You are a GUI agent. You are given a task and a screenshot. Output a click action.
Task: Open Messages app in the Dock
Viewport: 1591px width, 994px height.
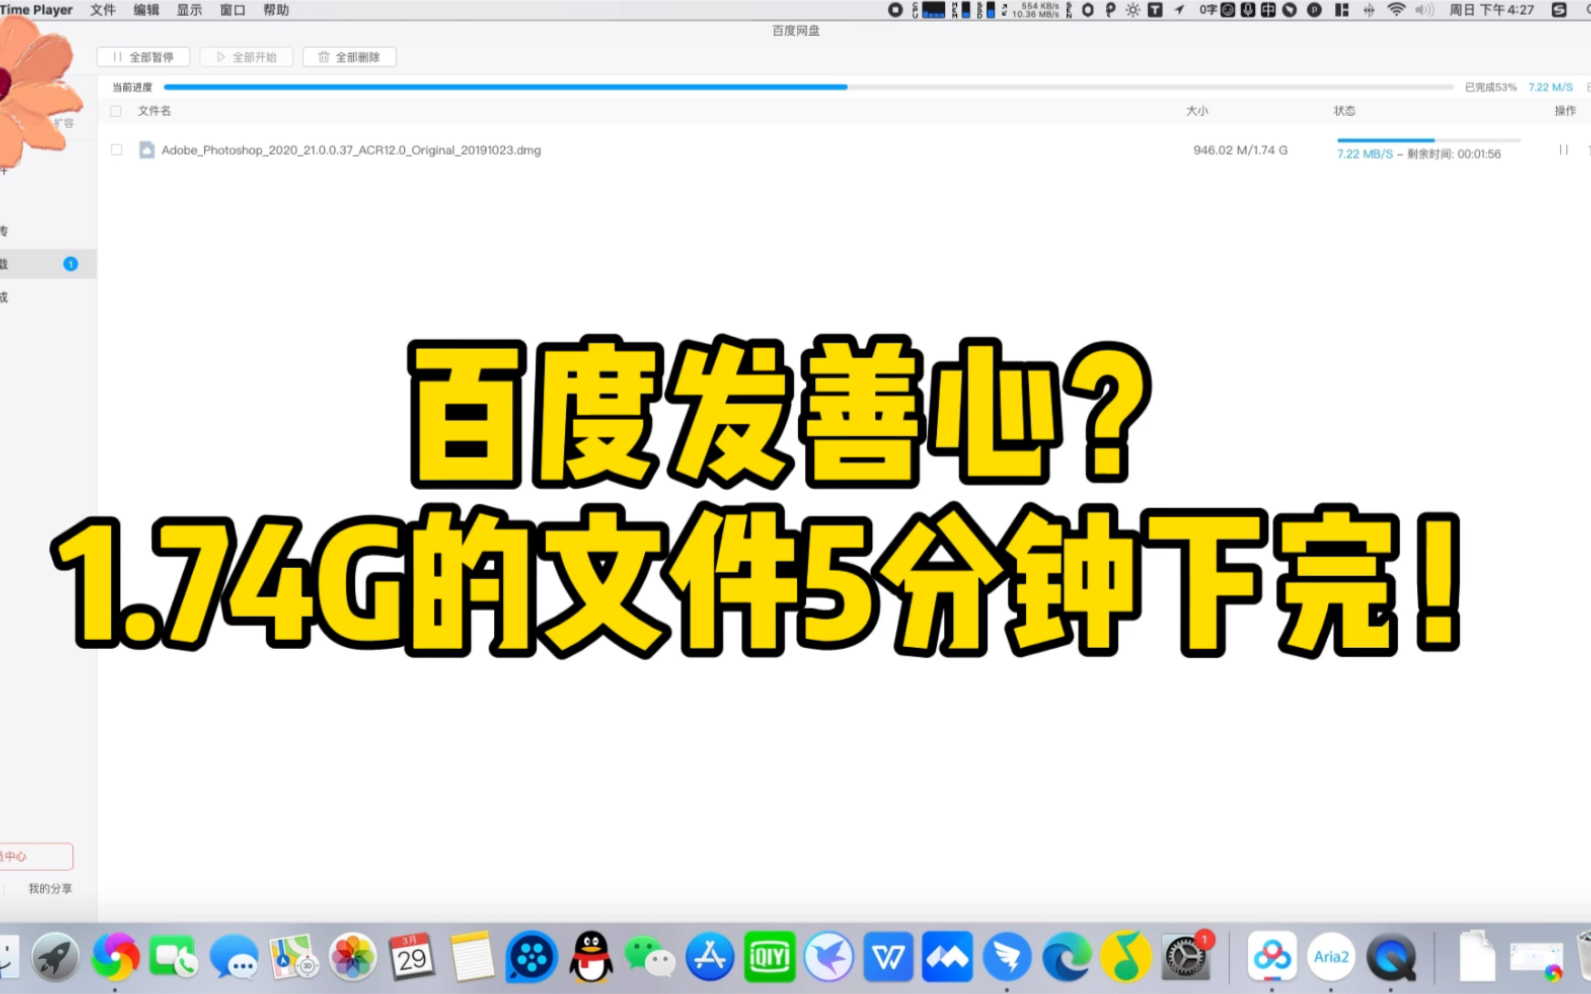(234, 957)
